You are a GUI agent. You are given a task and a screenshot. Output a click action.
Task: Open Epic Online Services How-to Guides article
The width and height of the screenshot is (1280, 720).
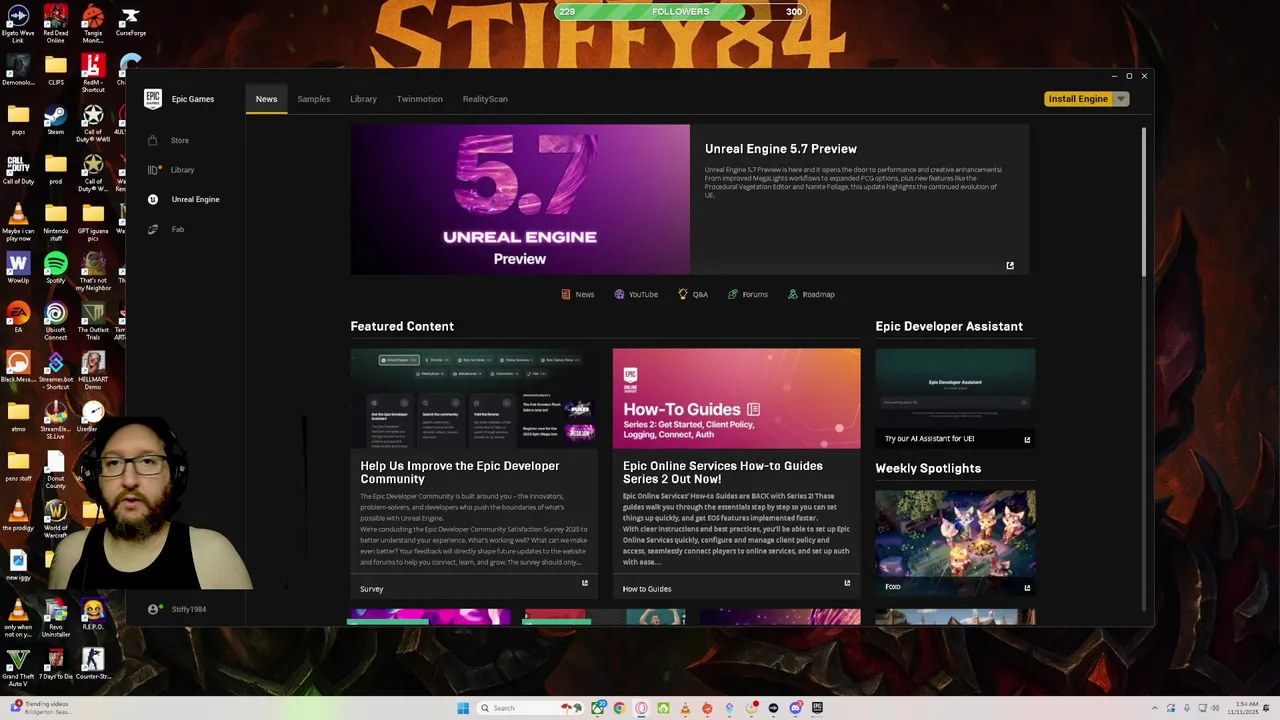pos(723,472)
